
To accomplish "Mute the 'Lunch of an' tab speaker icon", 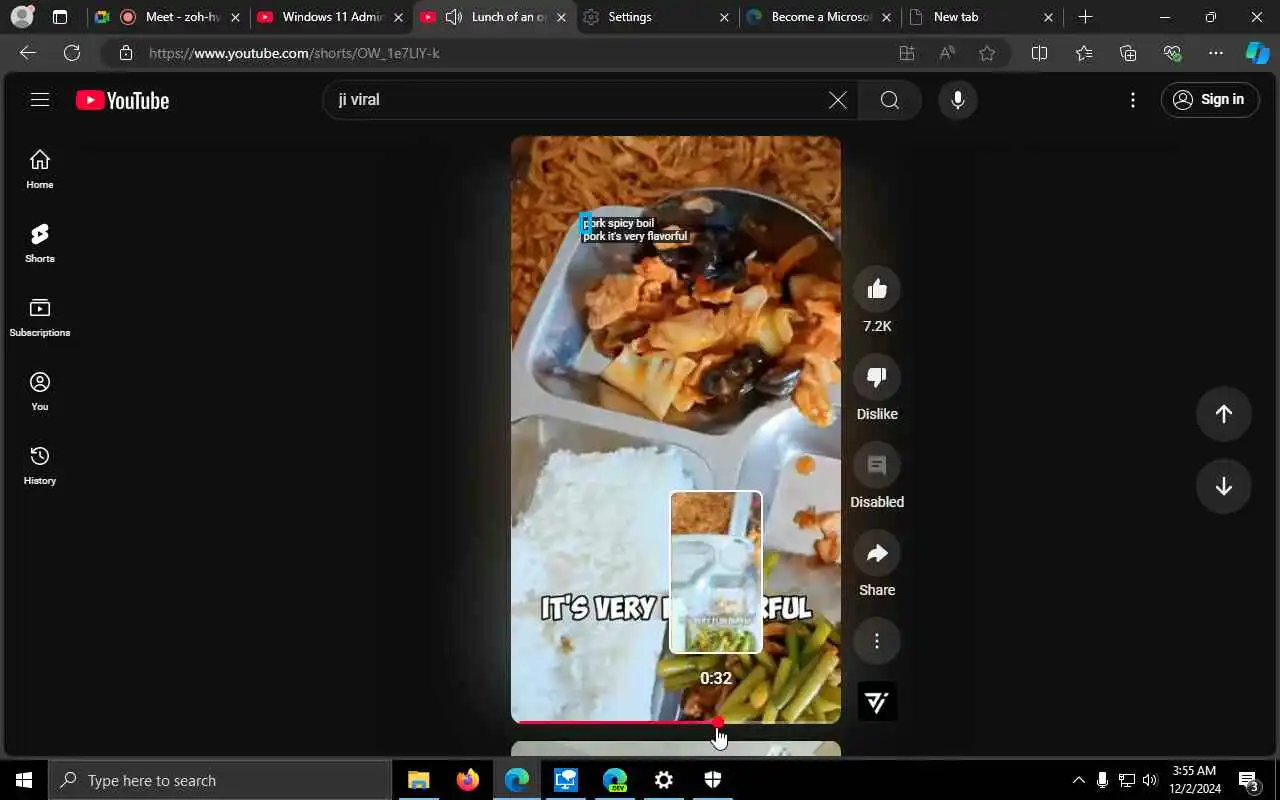I will (x=453, y=17).
